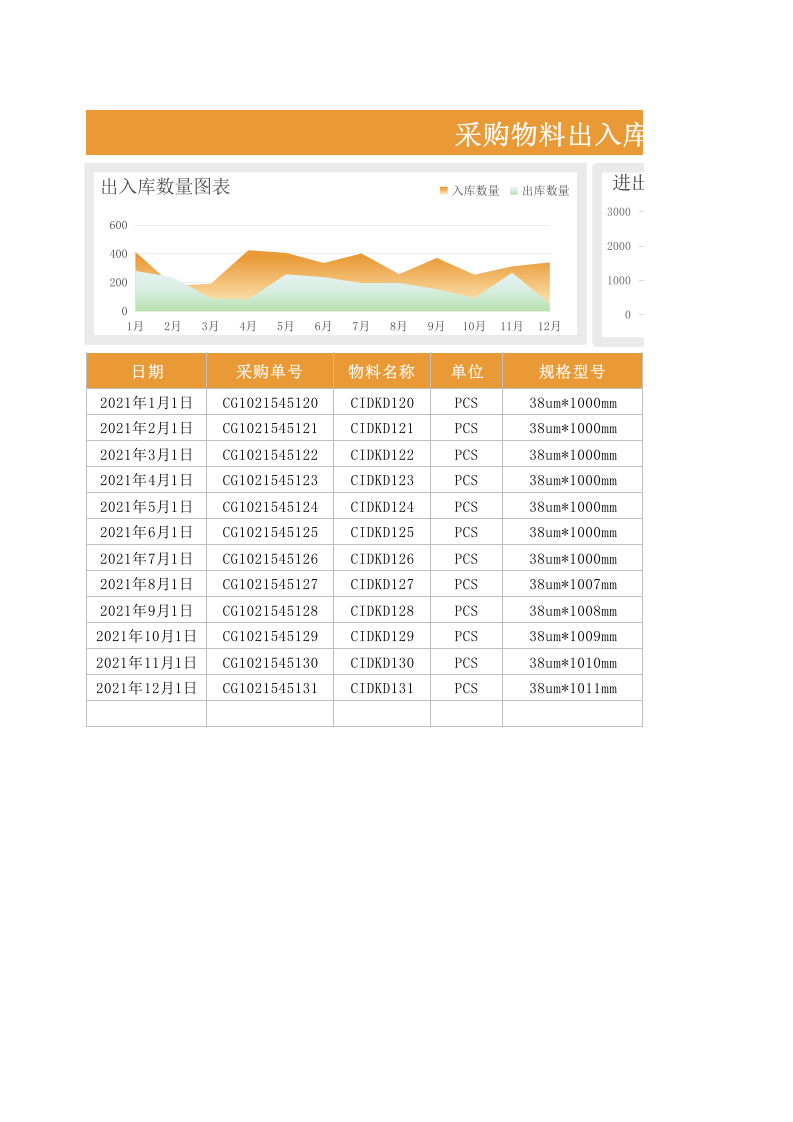Select the 物料名称 column header

coord(382,371)
